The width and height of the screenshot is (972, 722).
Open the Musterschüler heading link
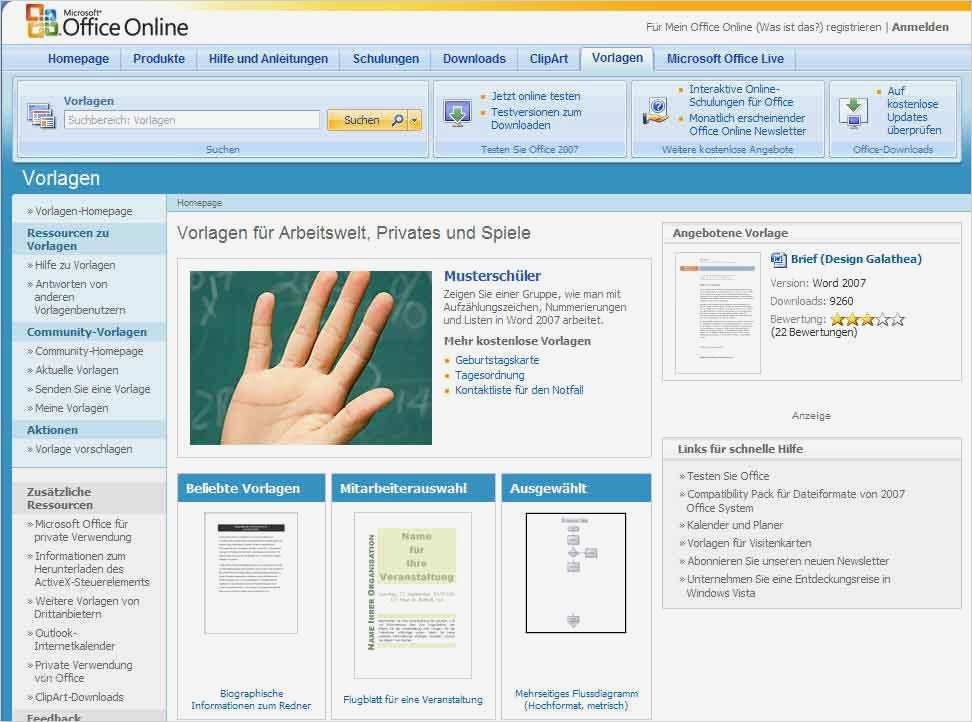pyautogui.click(x=492, y=276)
